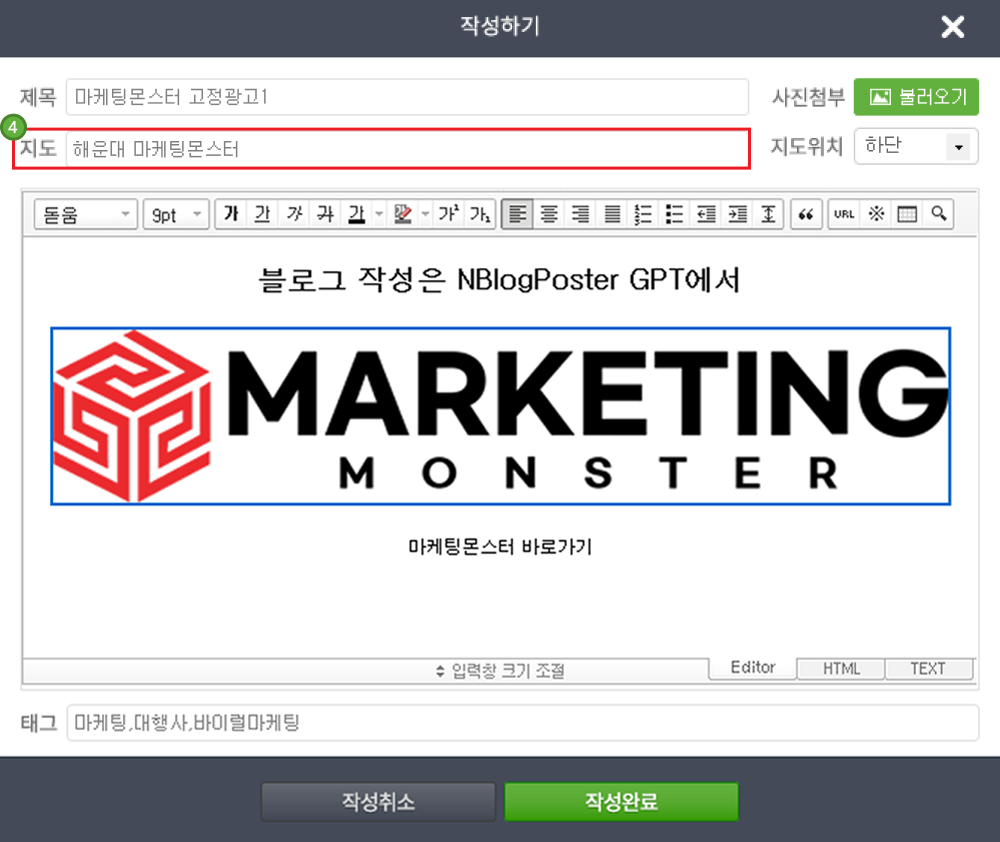
Task: Open highlight color dropdown arrow
Action: (425, 214)
